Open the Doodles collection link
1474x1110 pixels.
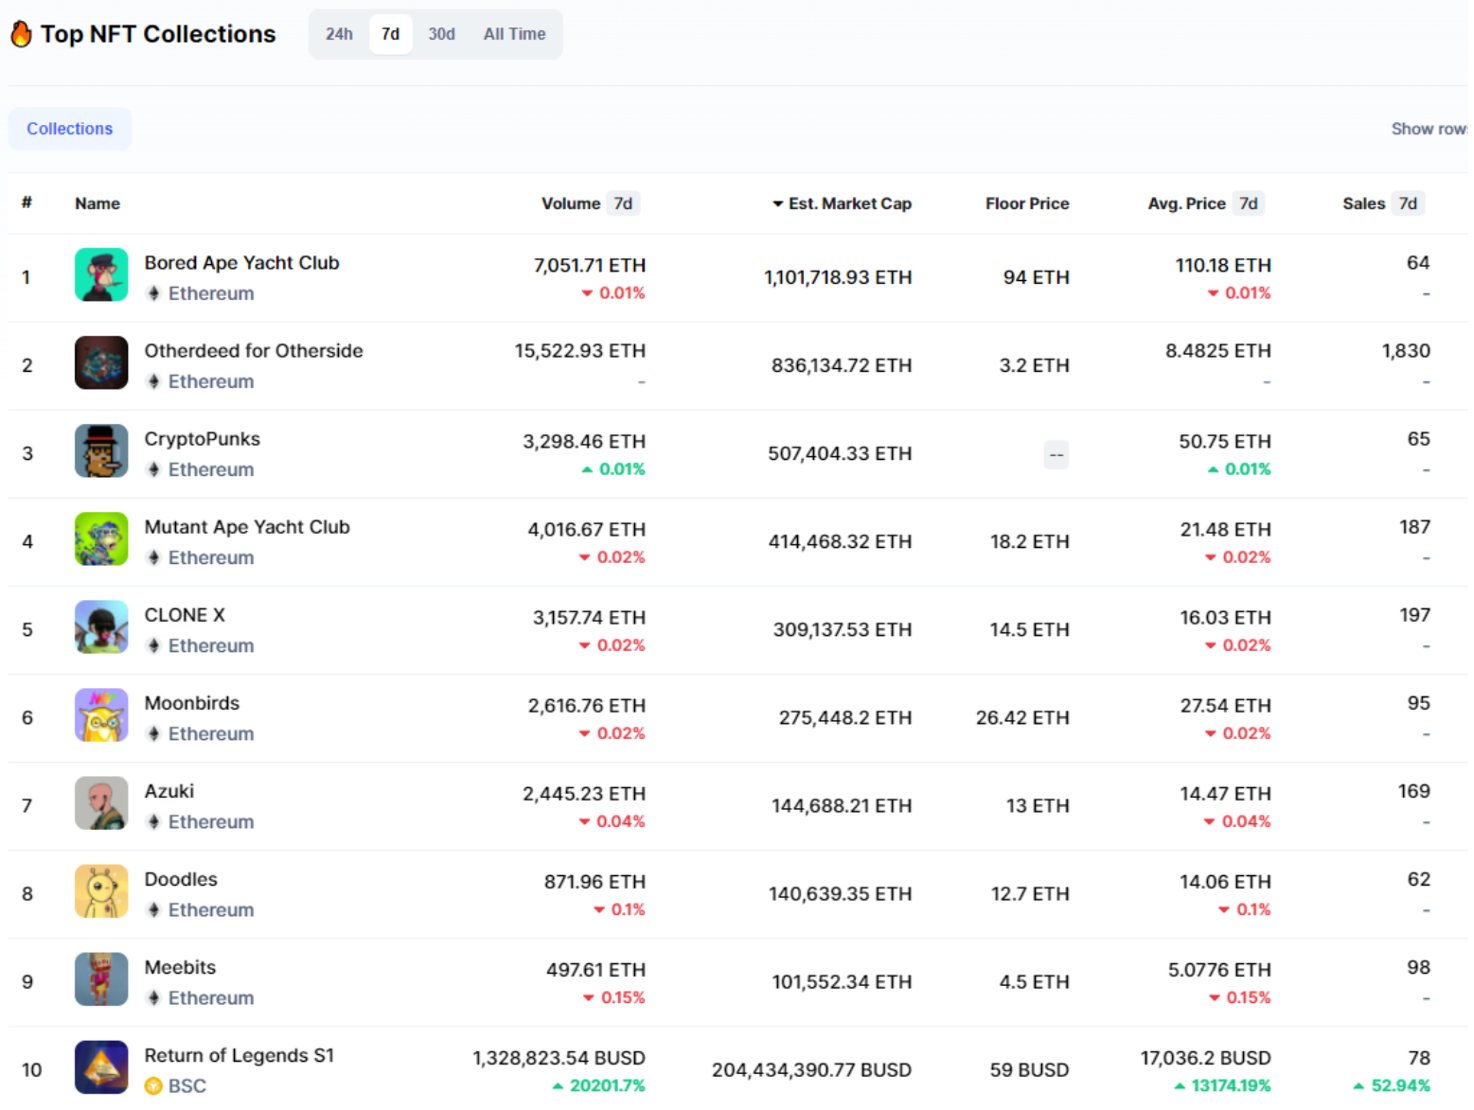[181, 878]
